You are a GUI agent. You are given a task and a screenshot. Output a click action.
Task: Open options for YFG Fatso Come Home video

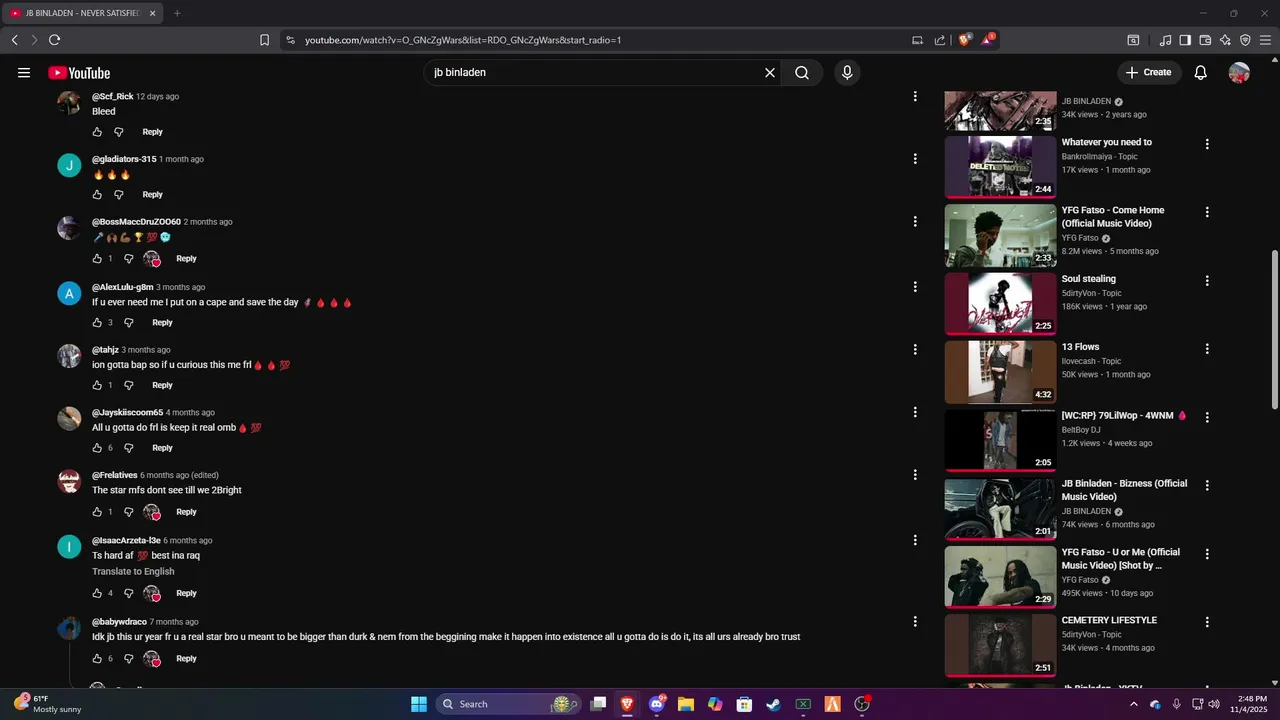point(1207,212)
